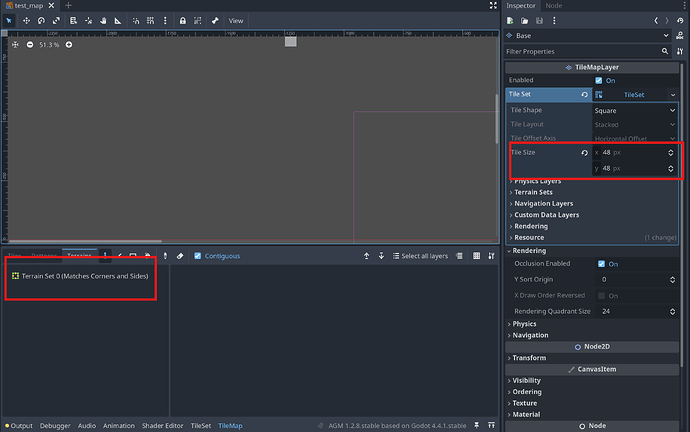Toggle Occlusion Enabled checkbox
Viewport: 690px width, 432px height.
[x=602, y=264]
